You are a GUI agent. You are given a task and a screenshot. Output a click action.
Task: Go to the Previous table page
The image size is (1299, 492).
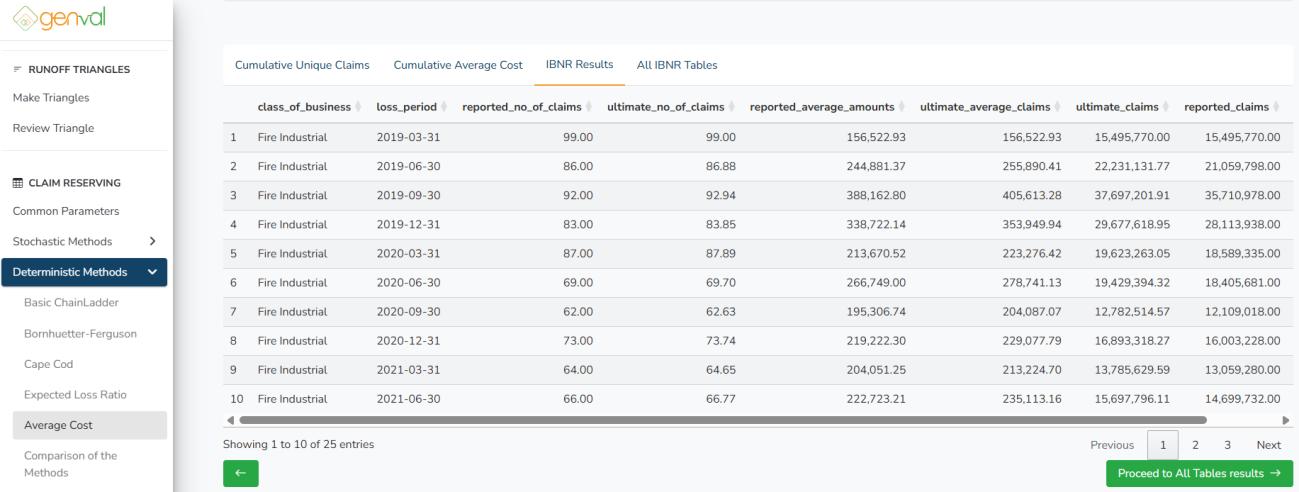pyautogui.click(x=1112, y=445)
